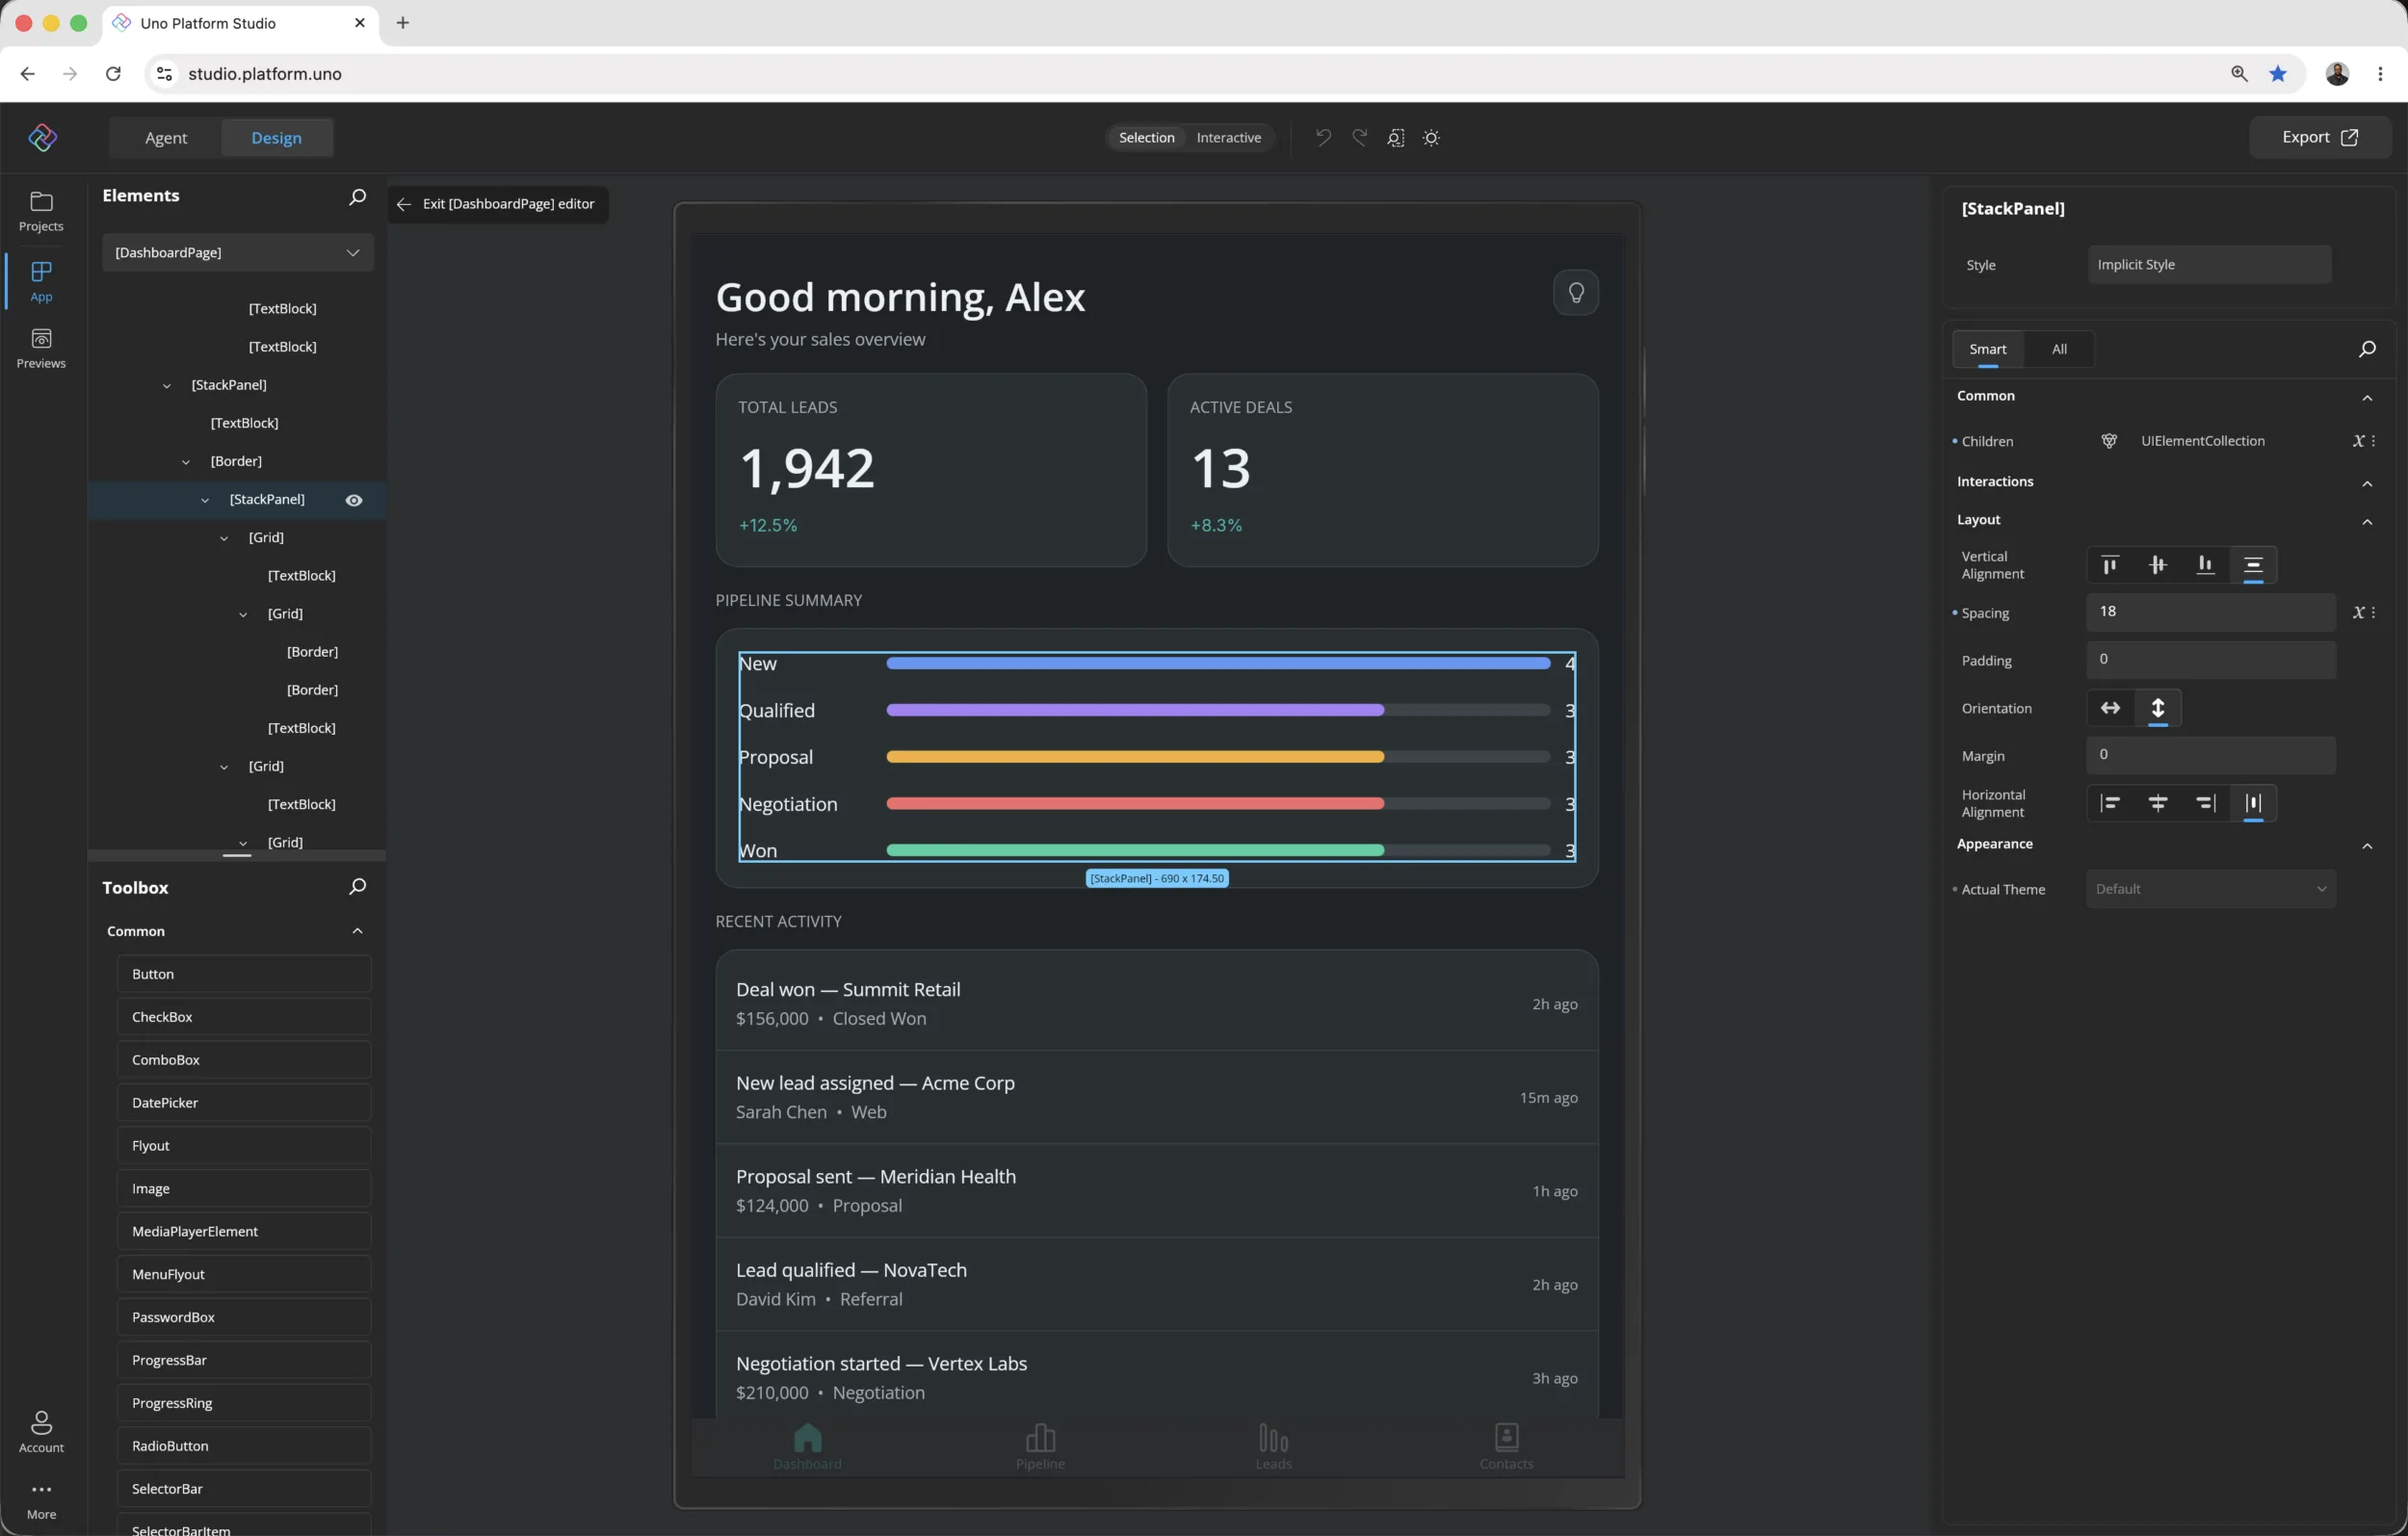Screen dimensions: 2408x1536
Task: Click the purple Qualified progress bar
Action: (1135, 710)
